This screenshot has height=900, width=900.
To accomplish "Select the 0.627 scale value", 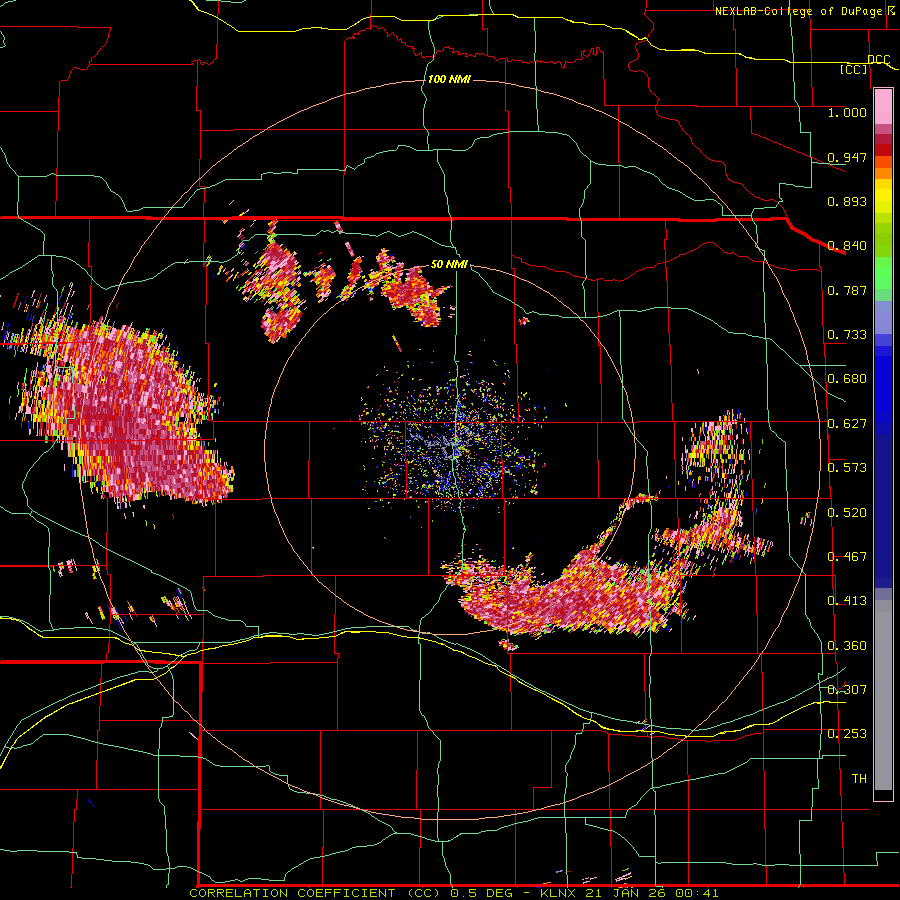I will 847,424.
